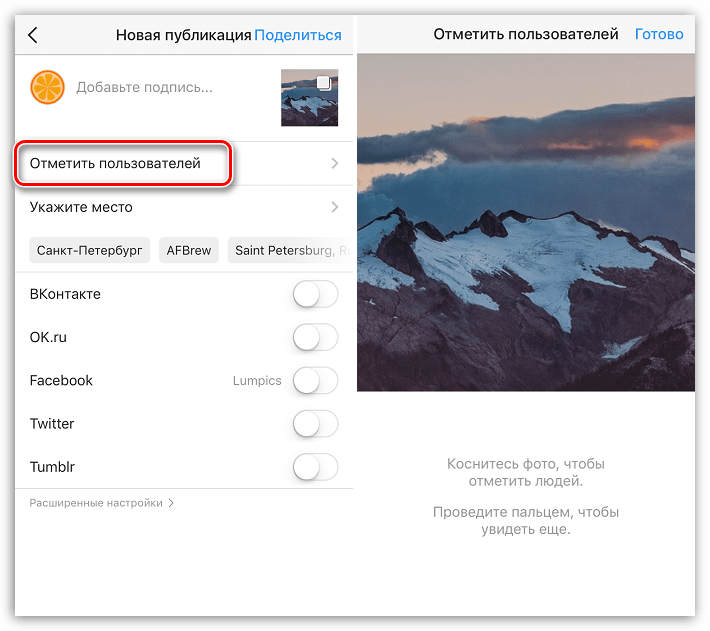Select the Санкт-Петербург location chip
The image size is (710, 631).
[90, 250]
